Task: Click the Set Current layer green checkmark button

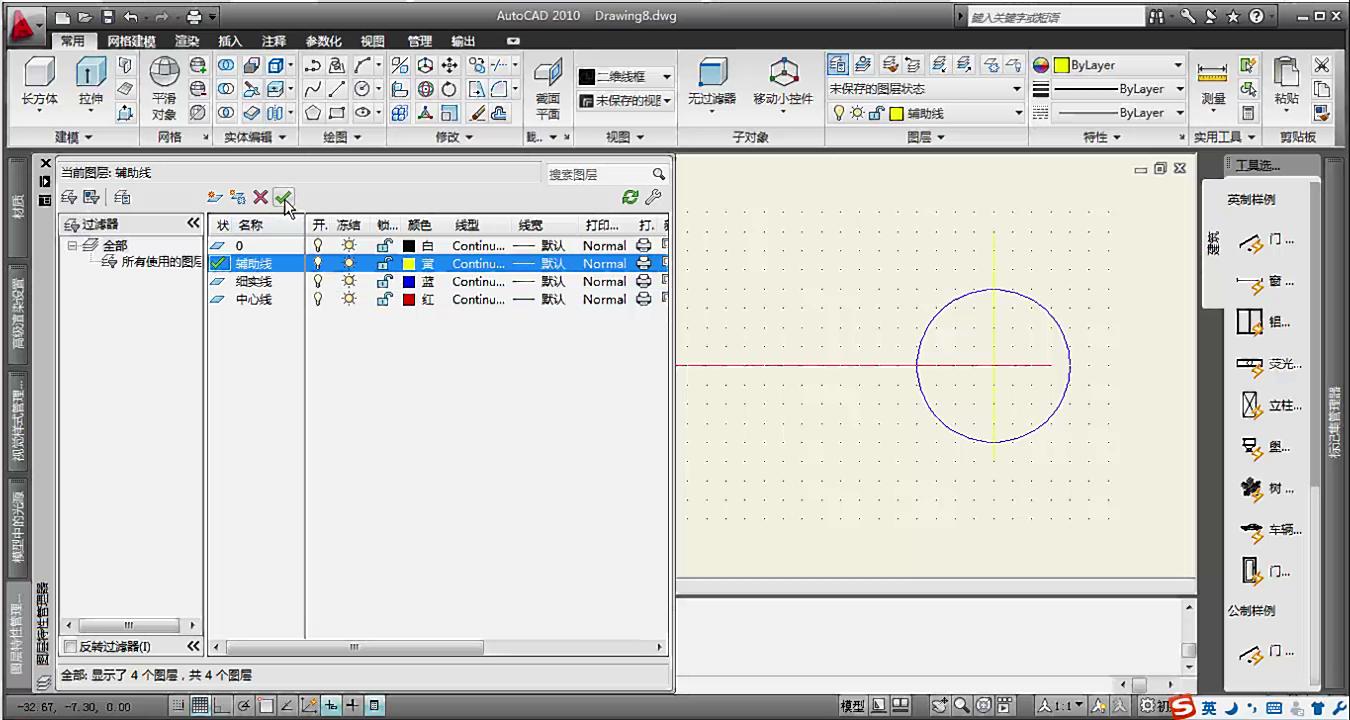Action: coord(283,197)
